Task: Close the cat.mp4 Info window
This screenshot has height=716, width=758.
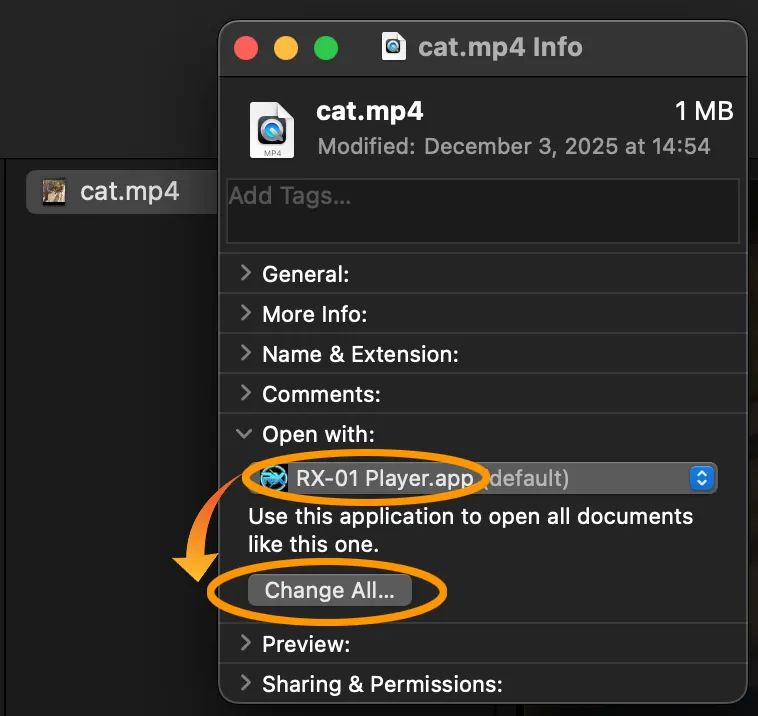Action: click(246, 48)
